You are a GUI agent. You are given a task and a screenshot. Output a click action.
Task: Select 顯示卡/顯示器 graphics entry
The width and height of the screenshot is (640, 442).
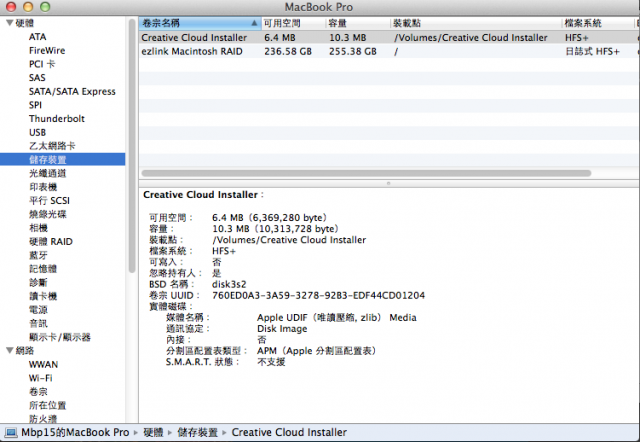pyautogui.click(x=60, y=337)
